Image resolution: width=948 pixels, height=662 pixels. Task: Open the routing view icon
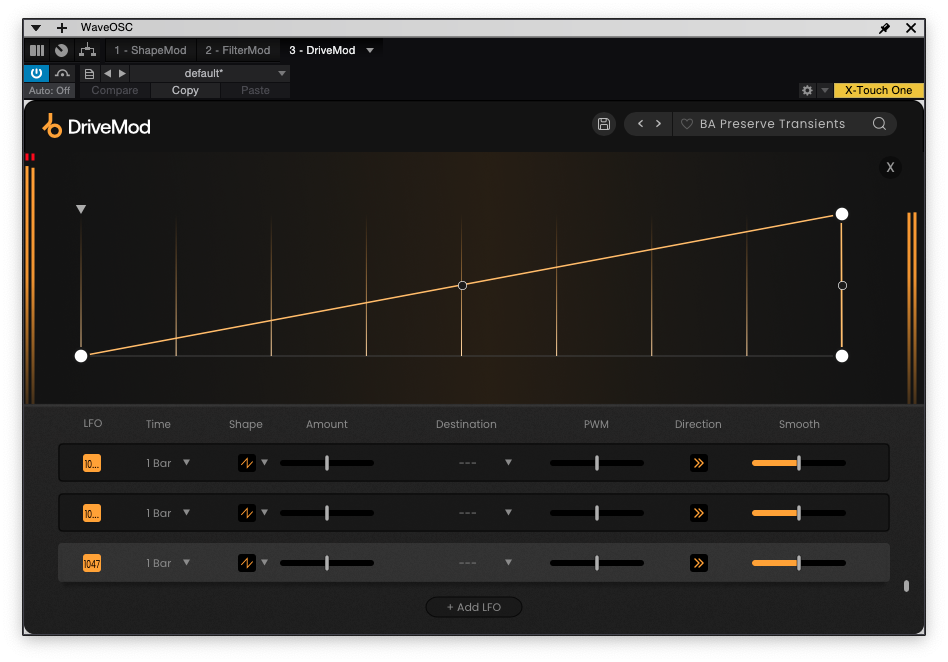[88, 50]
